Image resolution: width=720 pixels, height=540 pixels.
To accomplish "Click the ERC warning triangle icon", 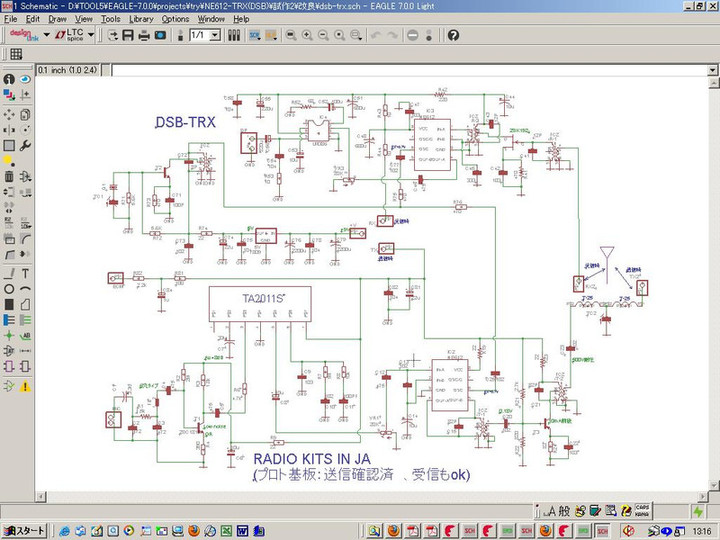I will (x=24, y=385).
